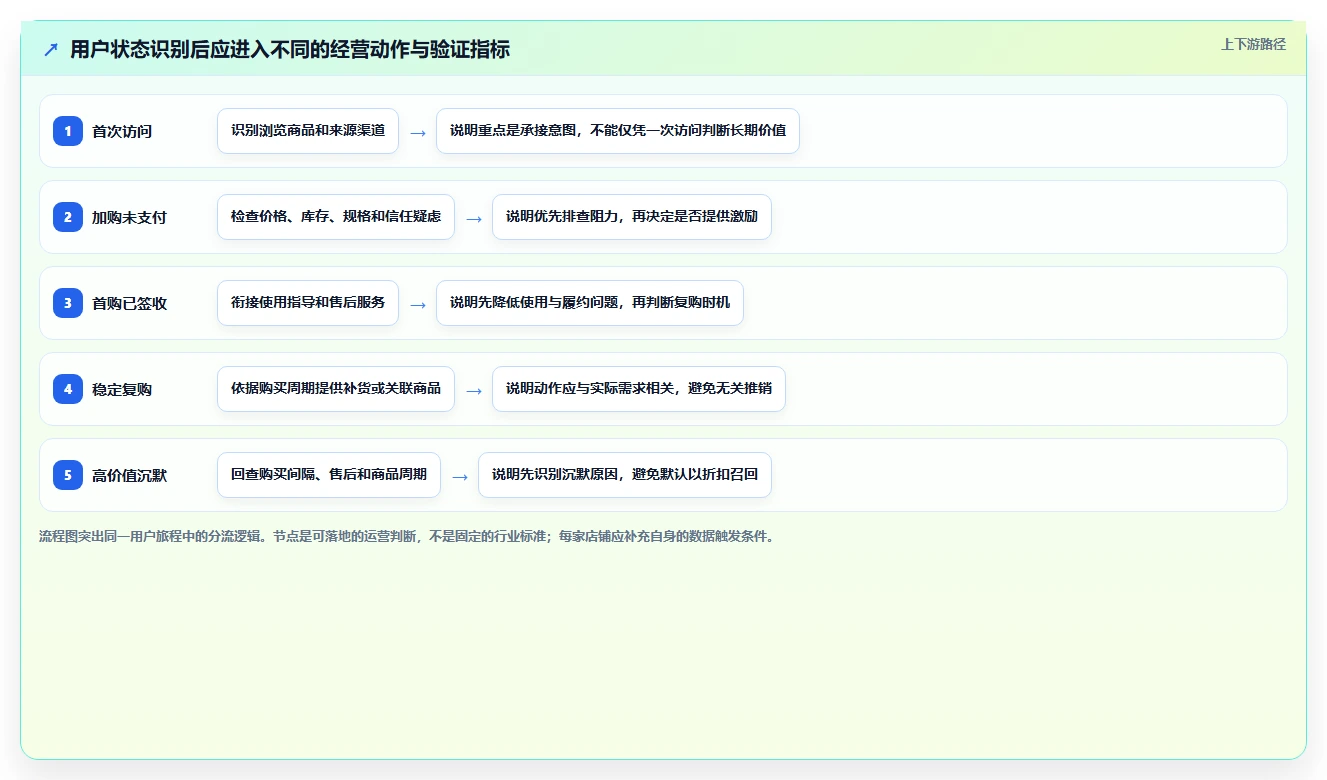Viewport: 1327px width, 780px height.
Task: Click step number badge 3
Action: pyautogui.click(x=68, y=303)
